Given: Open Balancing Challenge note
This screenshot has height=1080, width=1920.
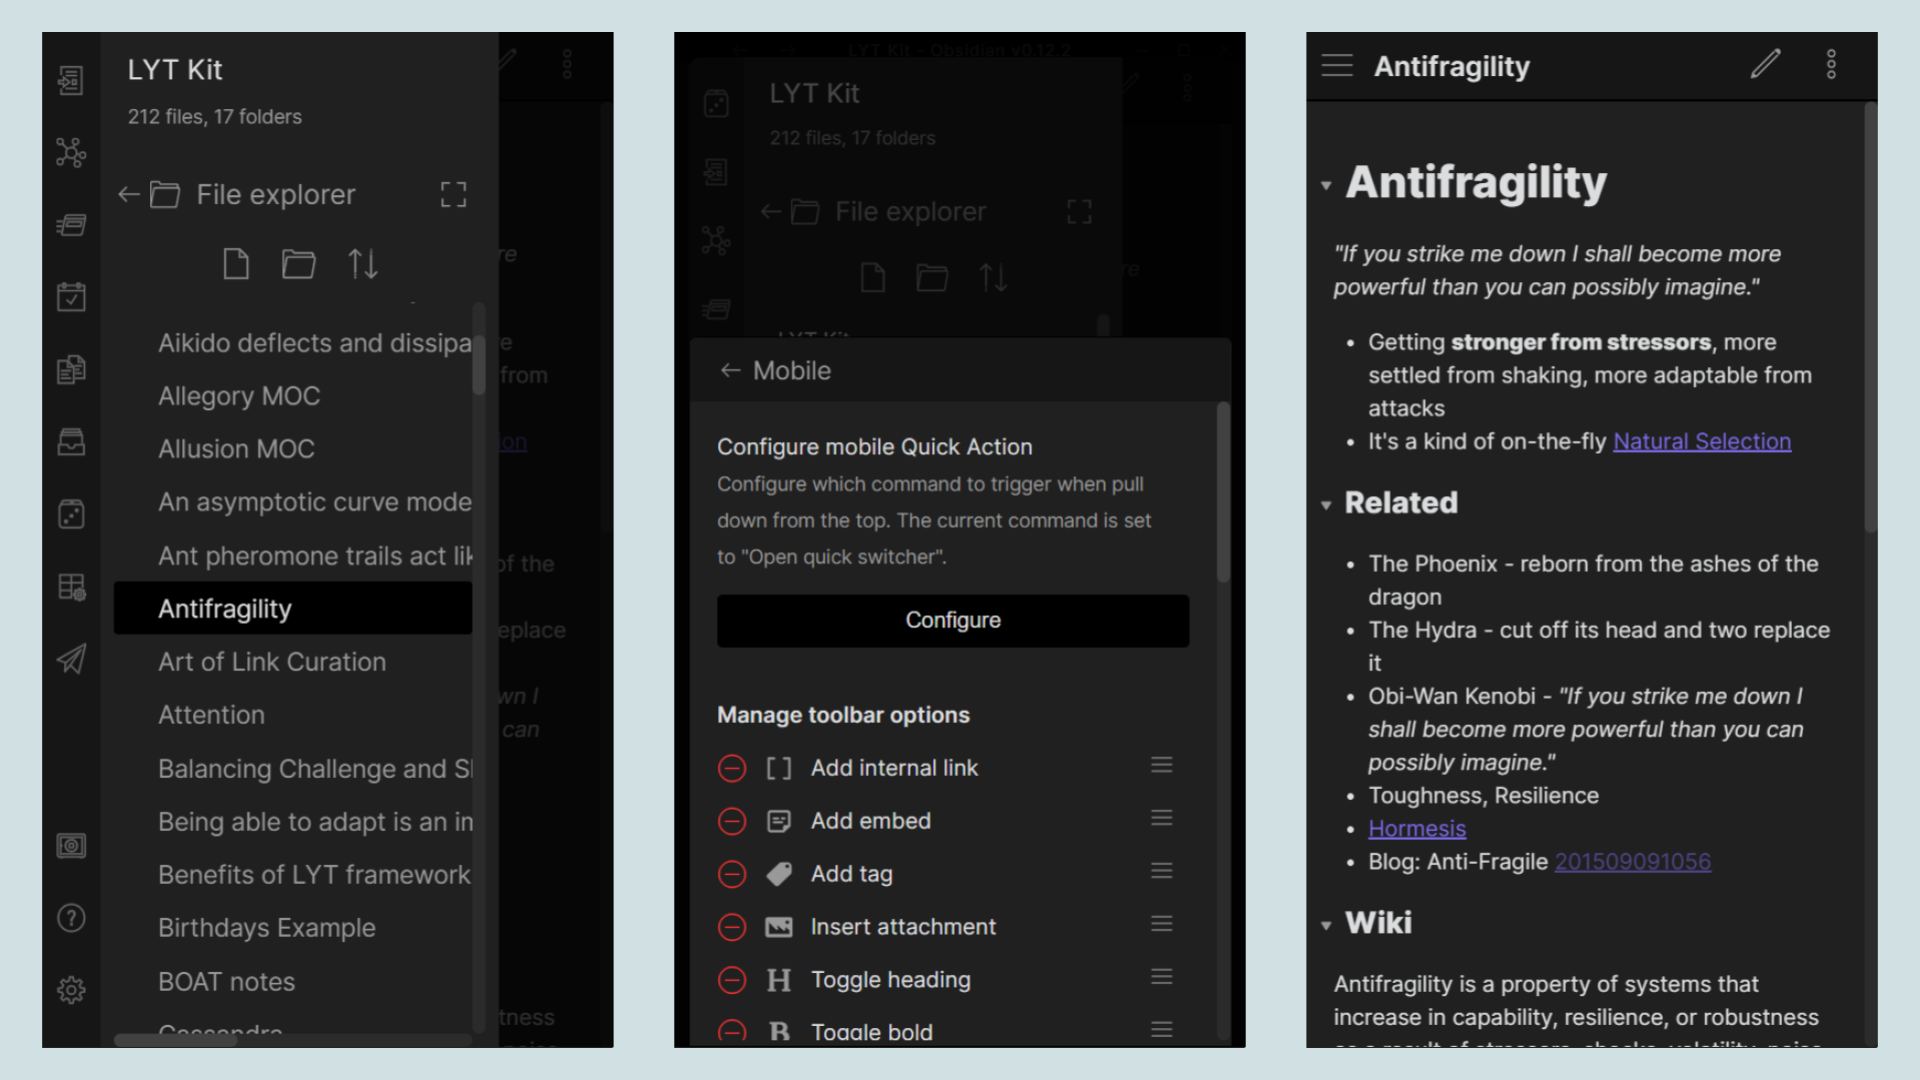Looking at the screenshot, I should 293,768.
